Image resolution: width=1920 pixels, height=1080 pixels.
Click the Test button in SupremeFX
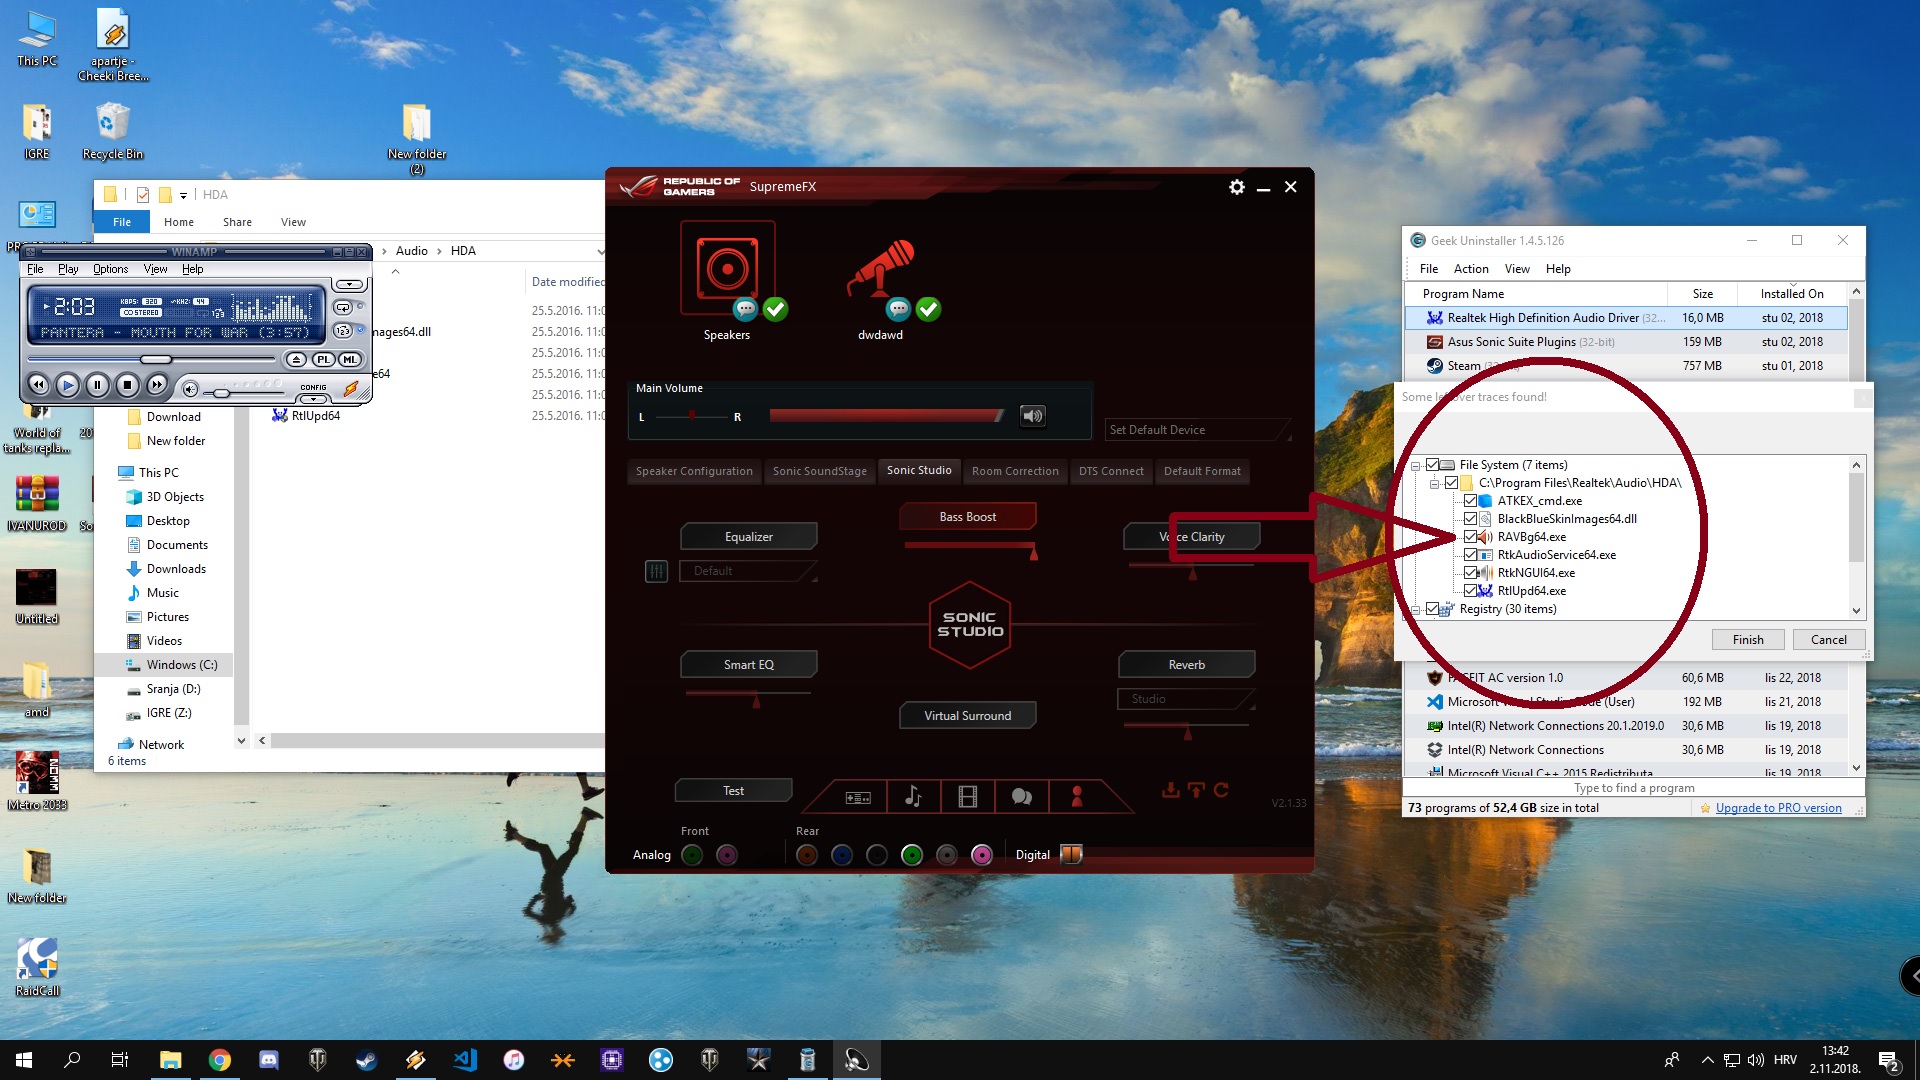coord(734,791)
